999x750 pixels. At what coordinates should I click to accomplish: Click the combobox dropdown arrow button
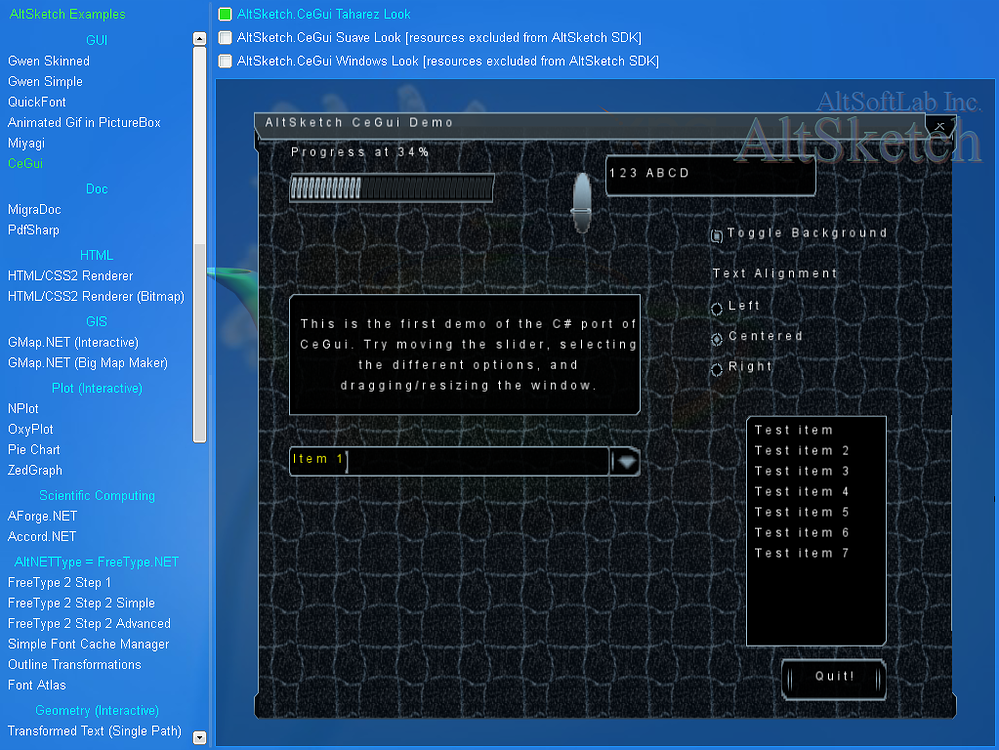626,462
